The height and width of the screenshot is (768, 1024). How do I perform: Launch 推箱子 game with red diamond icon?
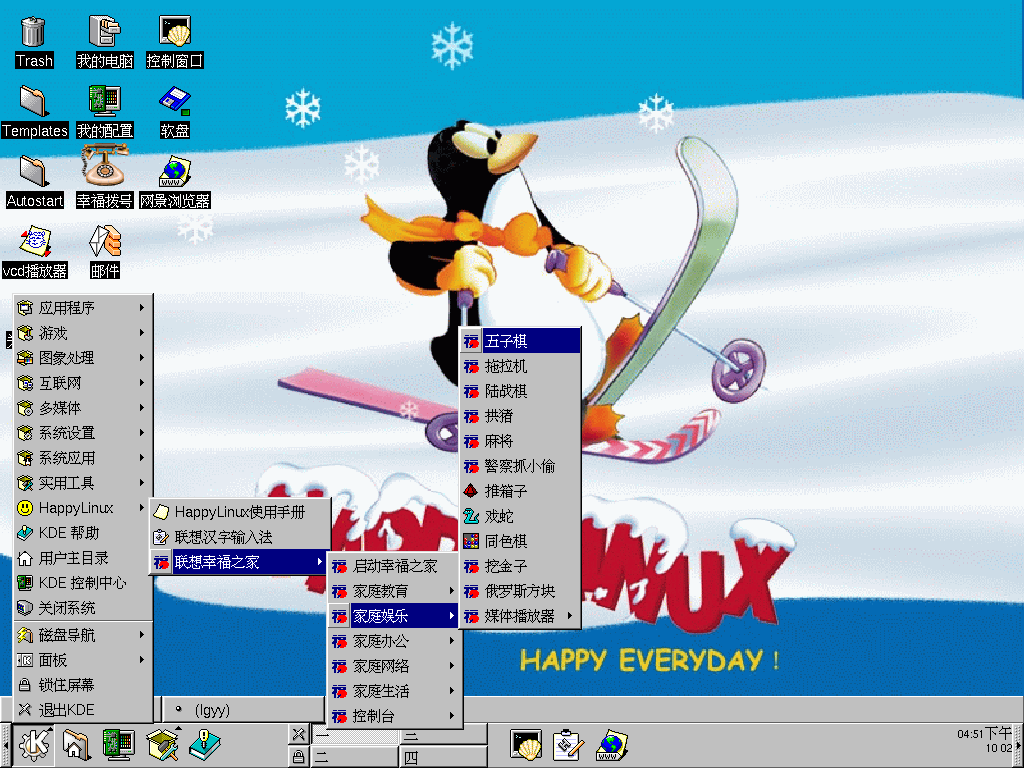[520, 491]
